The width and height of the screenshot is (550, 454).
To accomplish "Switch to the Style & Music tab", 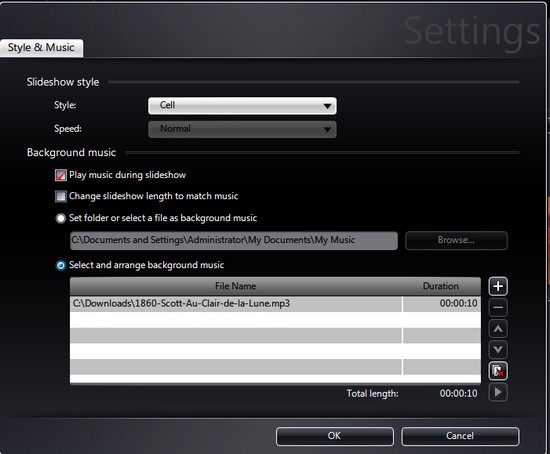I will click(x=41, y=48).
